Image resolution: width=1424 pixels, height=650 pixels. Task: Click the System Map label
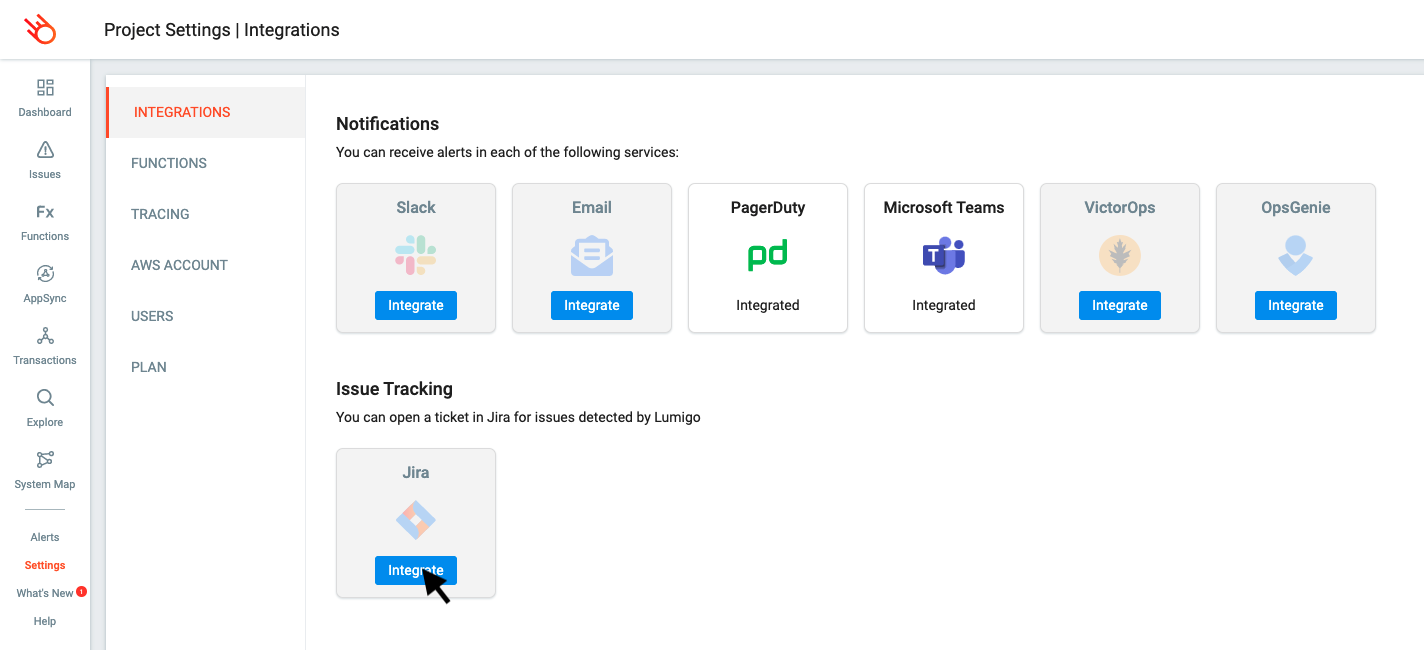(45, 484)
